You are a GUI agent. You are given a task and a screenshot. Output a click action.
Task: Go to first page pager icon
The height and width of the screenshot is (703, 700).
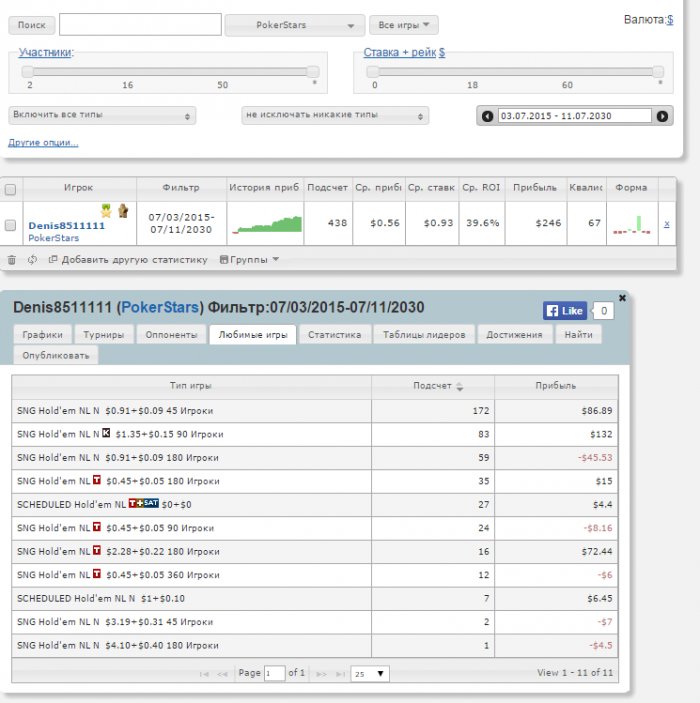pos(204,674)
